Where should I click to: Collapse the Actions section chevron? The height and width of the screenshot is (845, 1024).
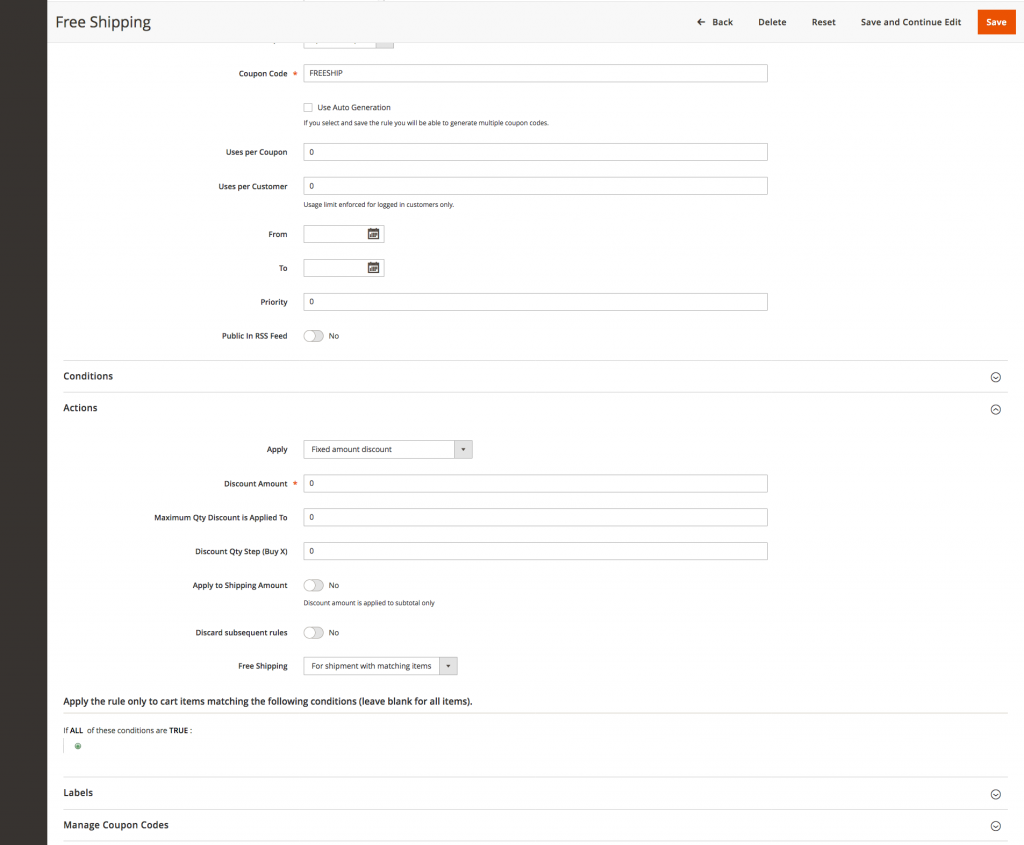tap(995, 409)
